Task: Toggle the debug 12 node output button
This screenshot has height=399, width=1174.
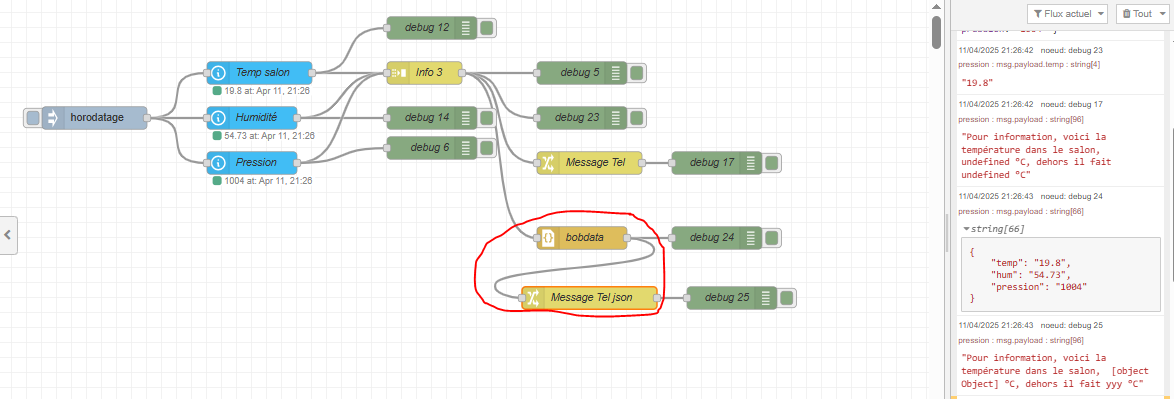Action: [487, 28]
